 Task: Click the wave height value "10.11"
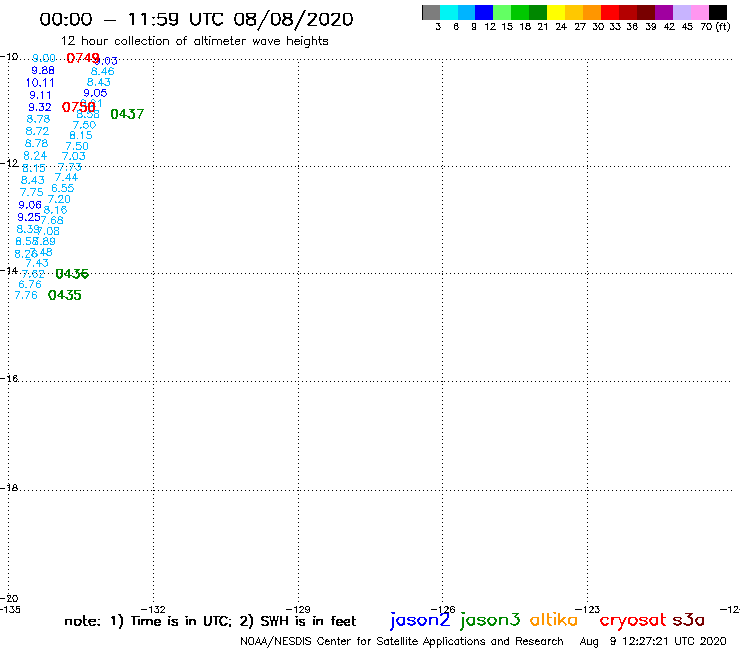[x=40, y=83]
